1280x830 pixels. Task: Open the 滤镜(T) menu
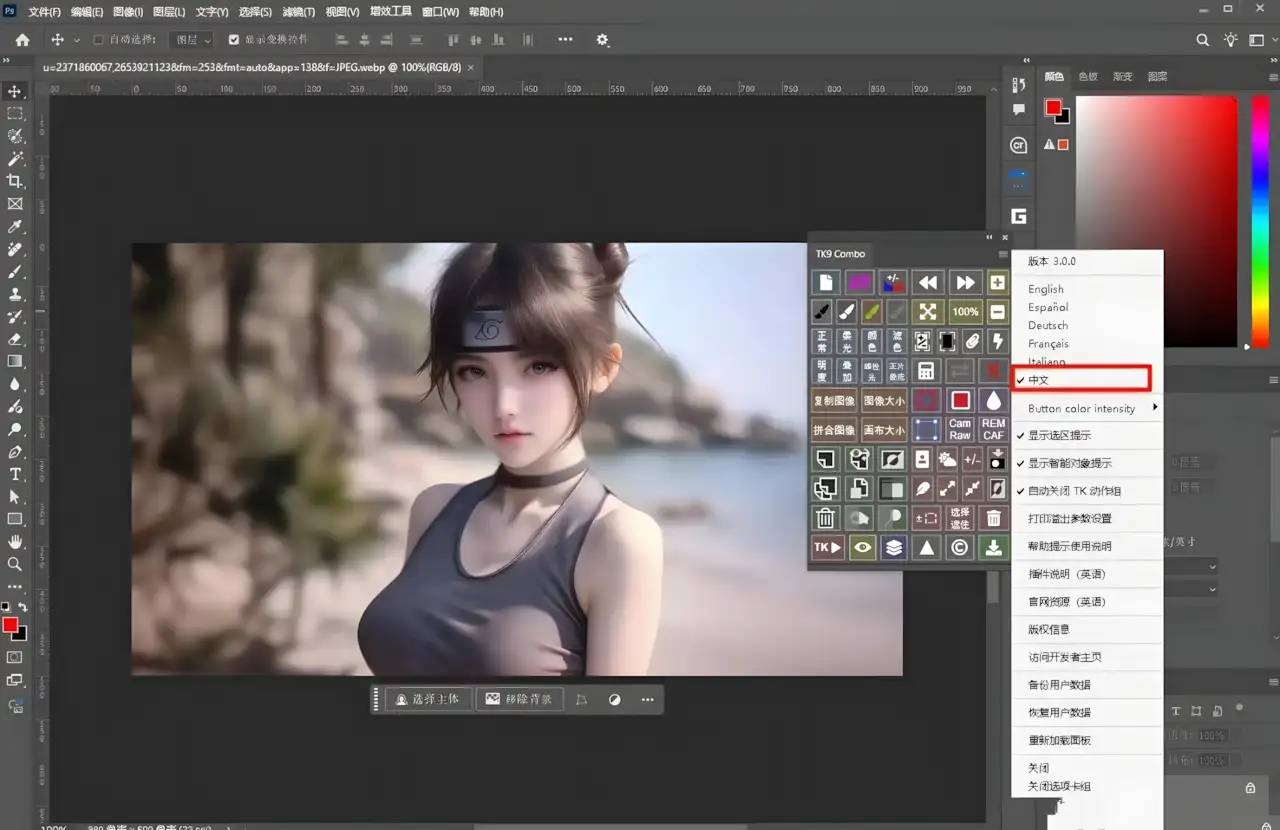click(298, 12)
